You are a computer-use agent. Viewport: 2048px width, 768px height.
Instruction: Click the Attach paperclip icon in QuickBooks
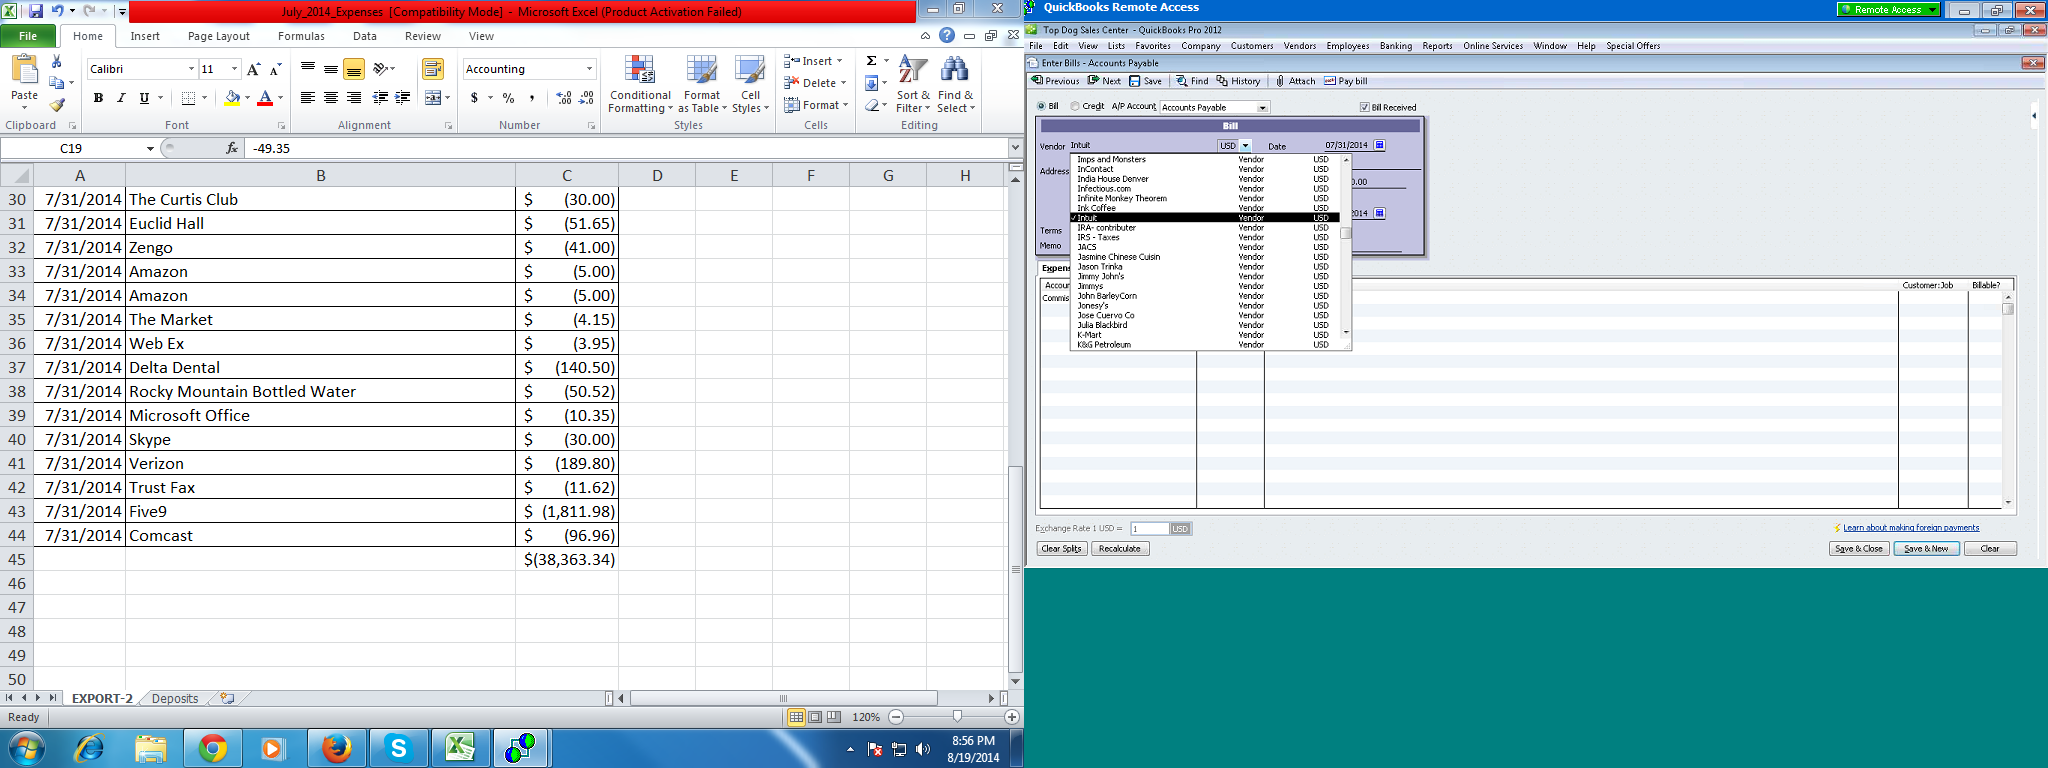tap(1280, 81)
